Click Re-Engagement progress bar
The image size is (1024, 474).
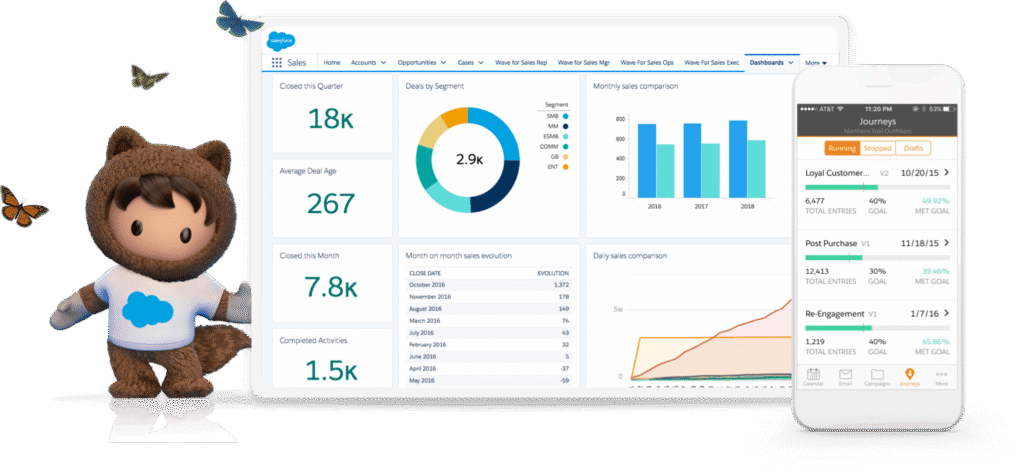tap(877, 328)
